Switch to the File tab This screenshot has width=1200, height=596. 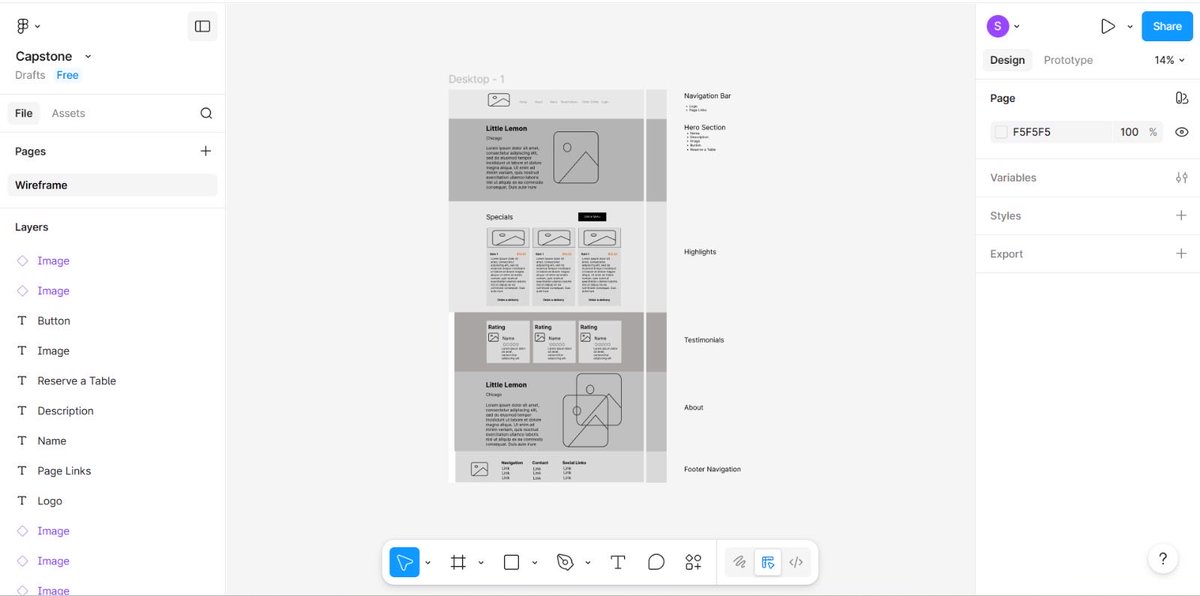24,113
